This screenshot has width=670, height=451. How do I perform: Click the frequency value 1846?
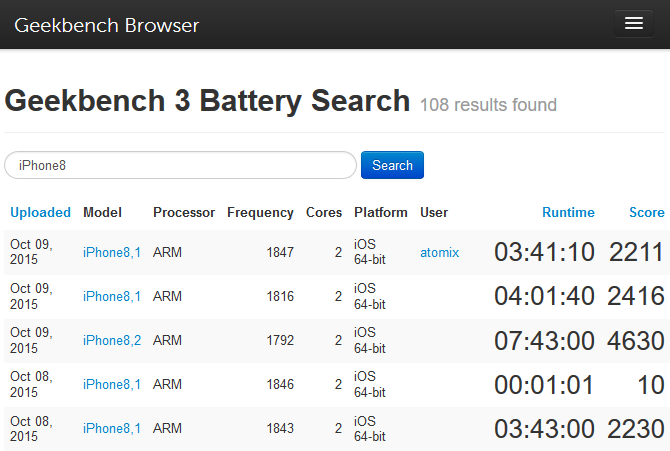pyautogui.click(x=280, y=384)
